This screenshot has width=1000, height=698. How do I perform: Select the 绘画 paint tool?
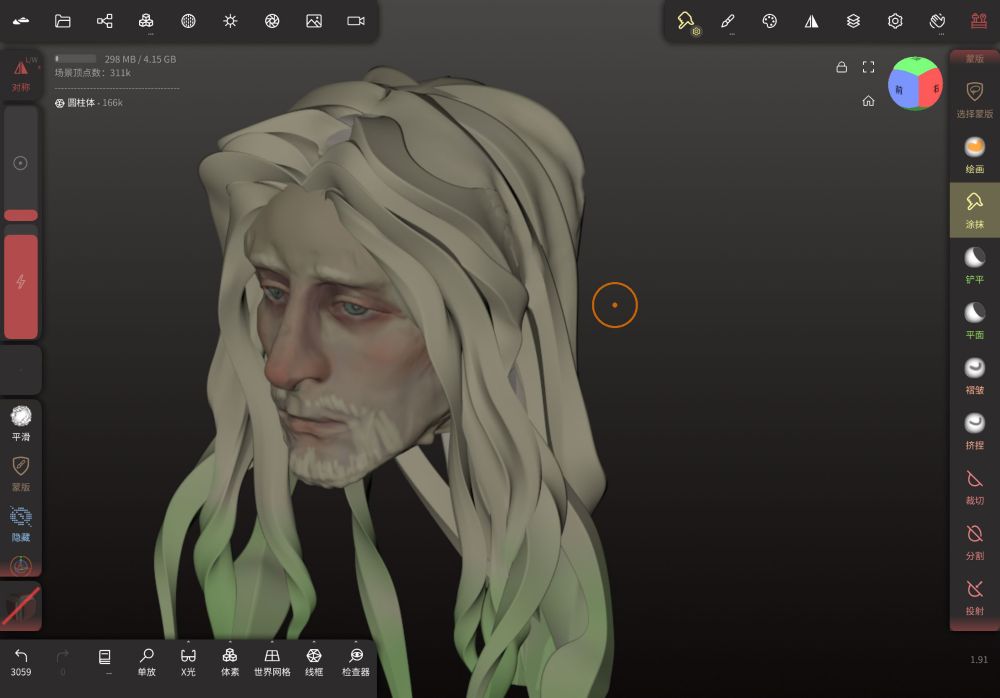pyautogui.click(x=974, y=155)
